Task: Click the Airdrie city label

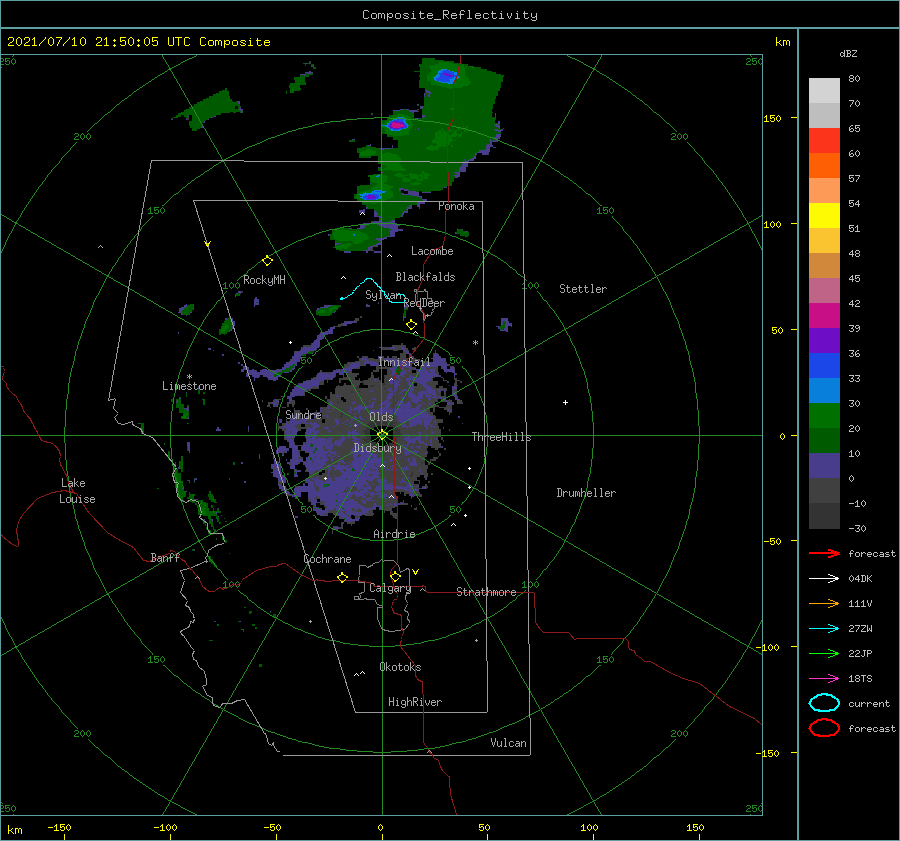Action: coord(394,534)
